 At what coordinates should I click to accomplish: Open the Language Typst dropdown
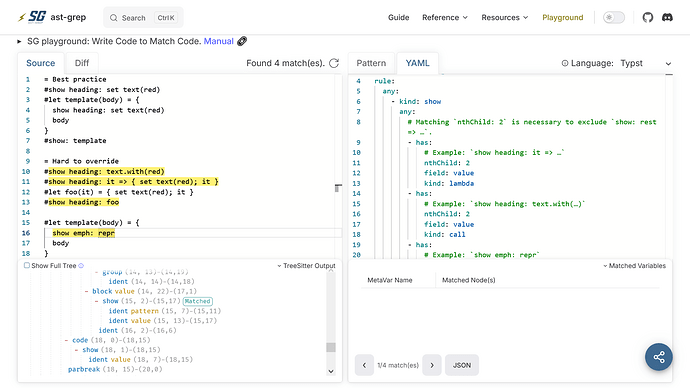(646, 63)
